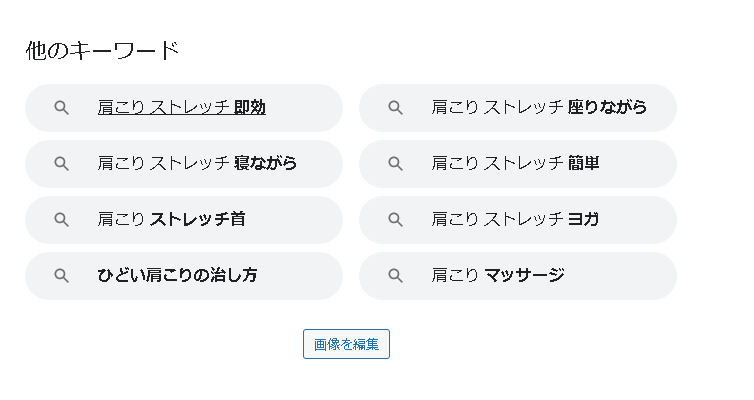
Task: Select the 肩こり ストレッチ ヨガ keyword text
Action: click(x=515, y=219)
